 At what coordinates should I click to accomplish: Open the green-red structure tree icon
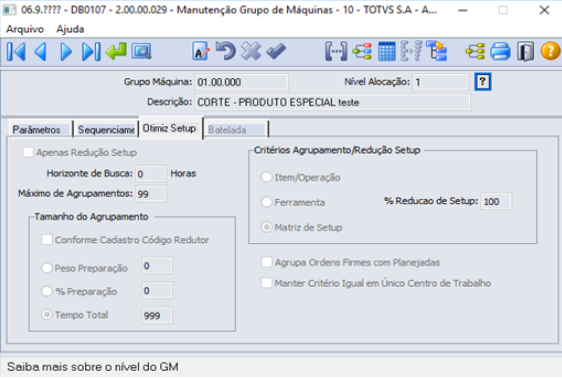[362, 51]
